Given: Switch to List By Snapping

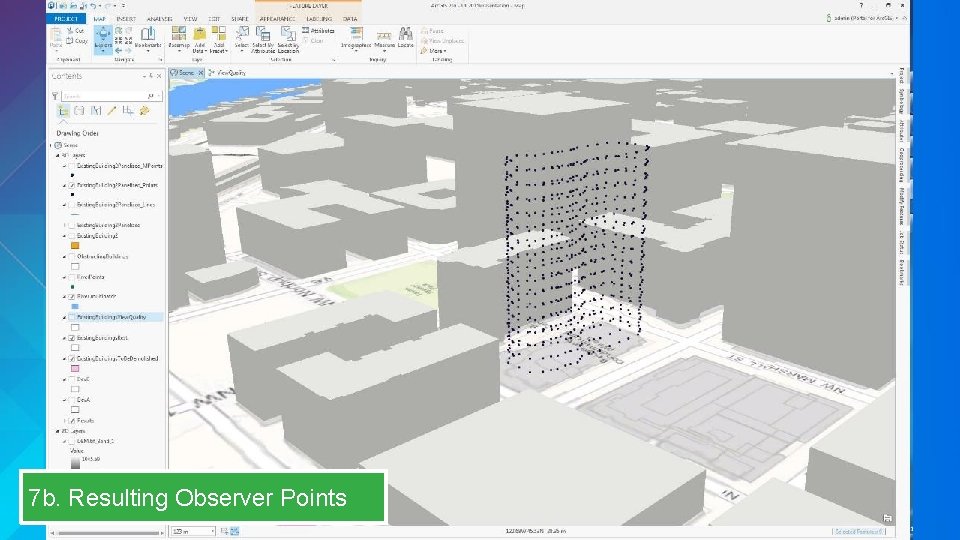Looking at the screenshot, I should tap(128, 111).
